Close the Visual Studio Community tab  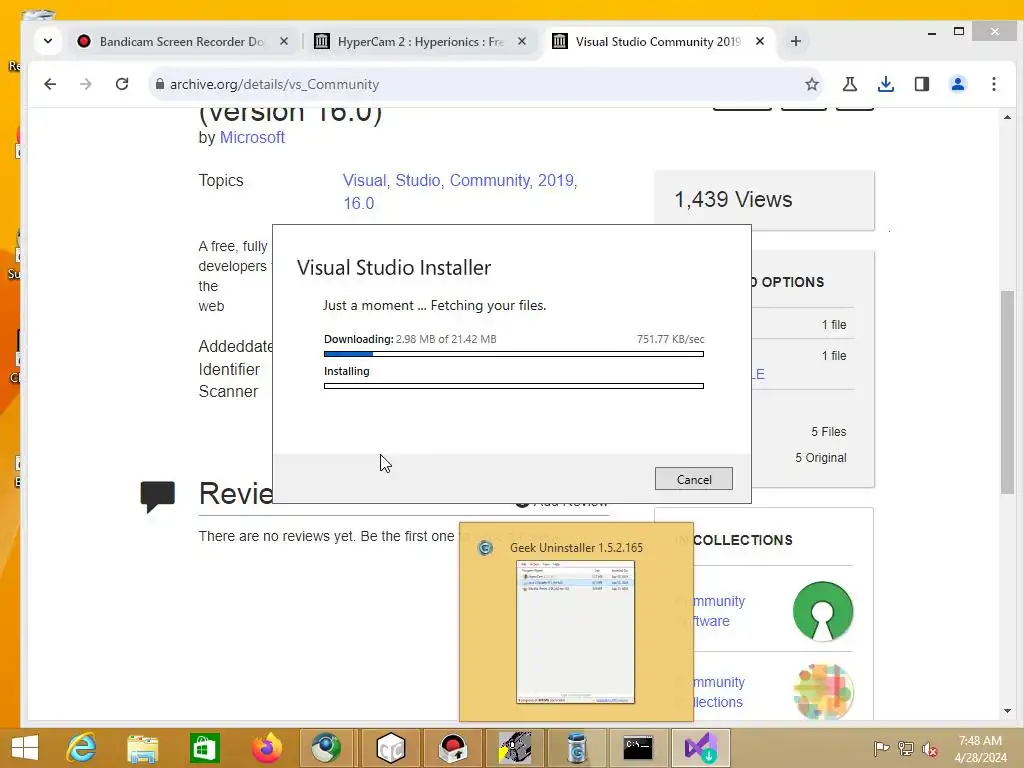[760, 41]
